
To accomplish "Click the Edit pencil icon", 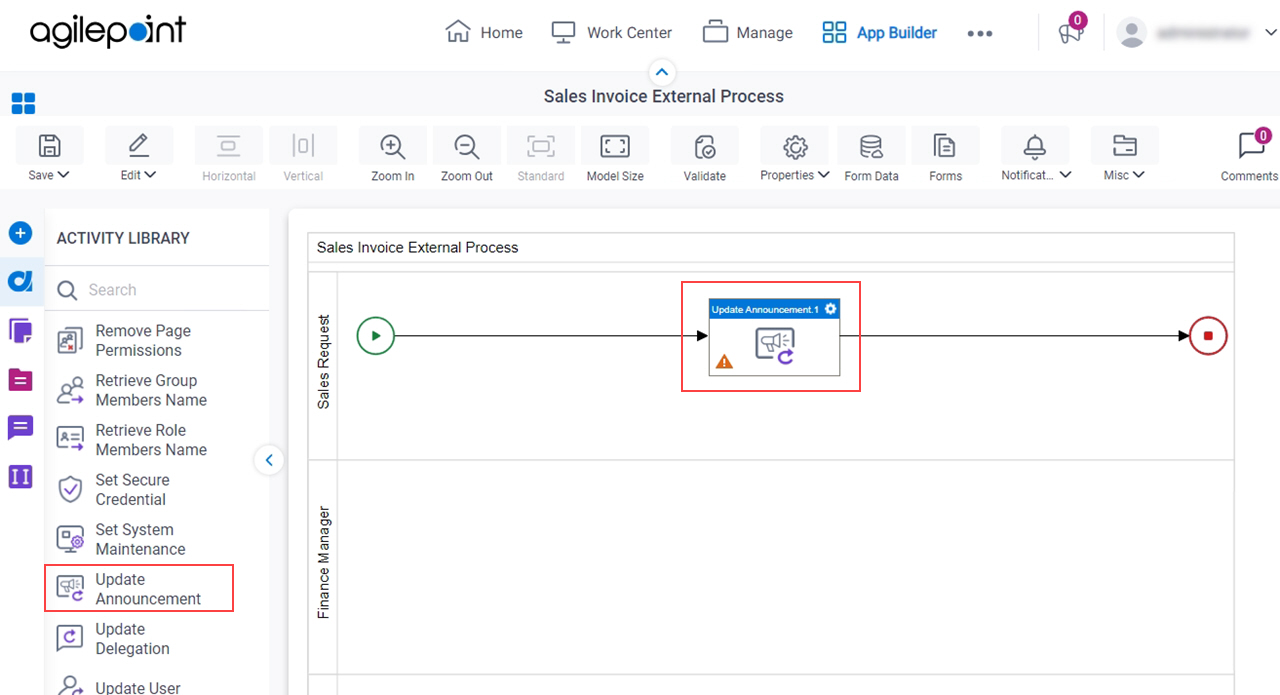I will [x=138, y=146].
